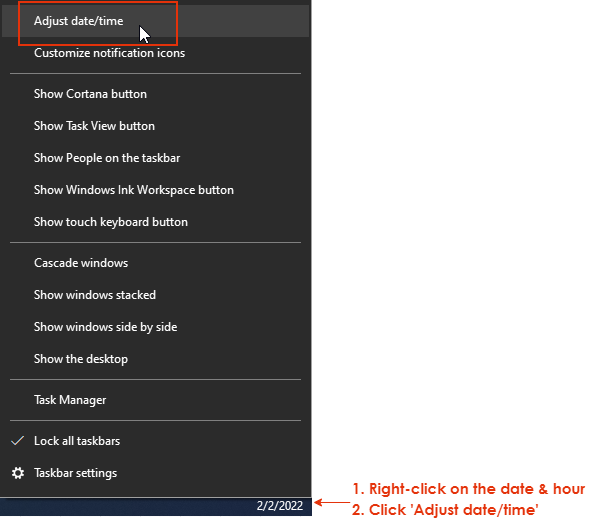Screen dimensions: 591x520
Task: Toggle Show People on the taskbar
Action: pos(155,158)
